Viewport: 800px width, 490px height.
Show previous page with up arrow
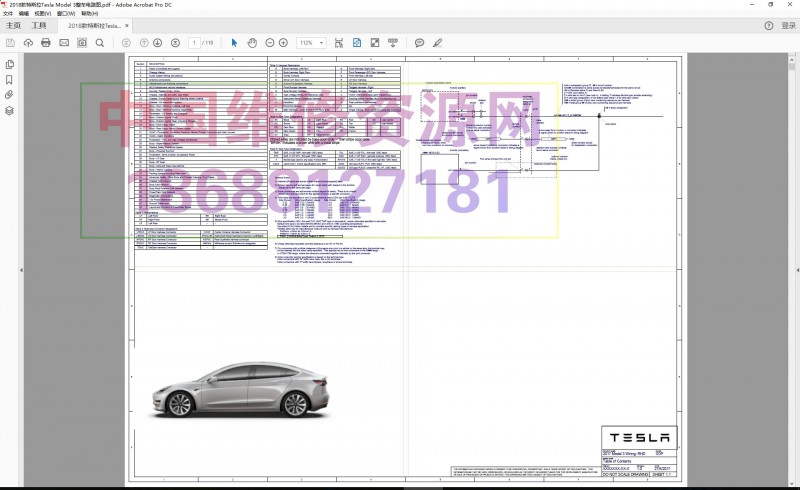coord(144,43)
